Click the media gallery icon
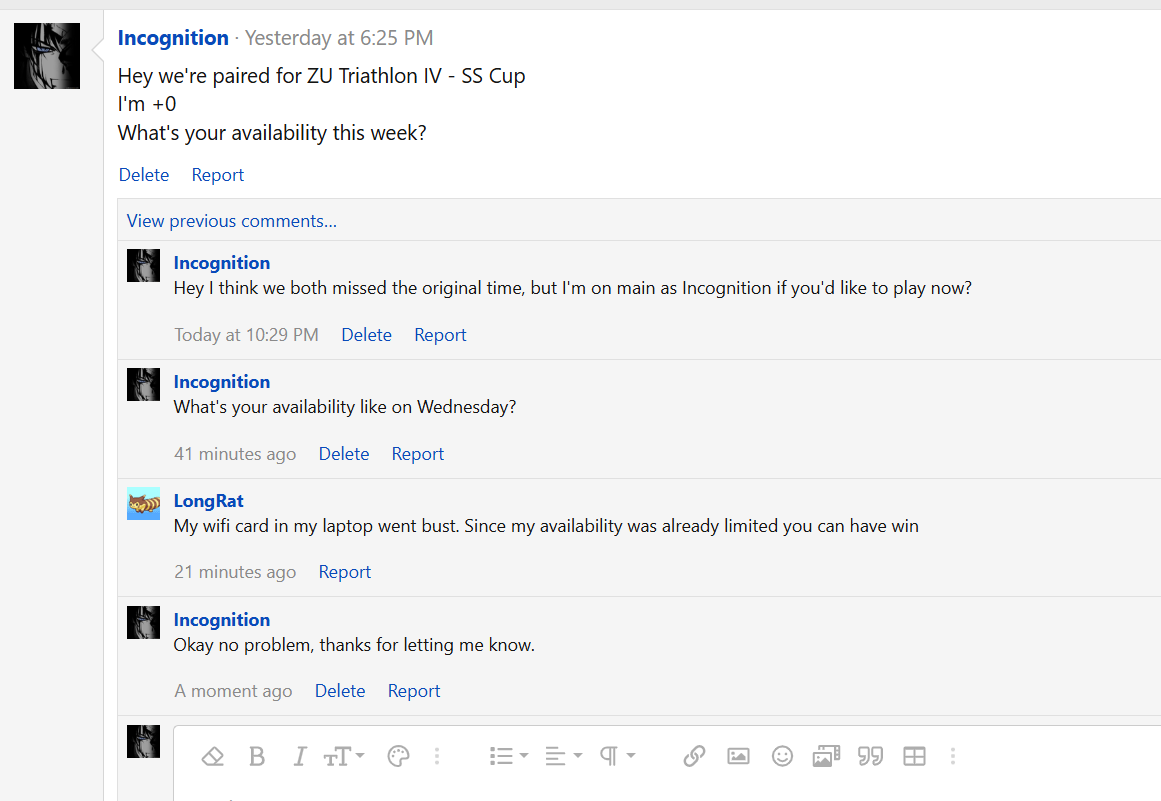 pos(826,756)
